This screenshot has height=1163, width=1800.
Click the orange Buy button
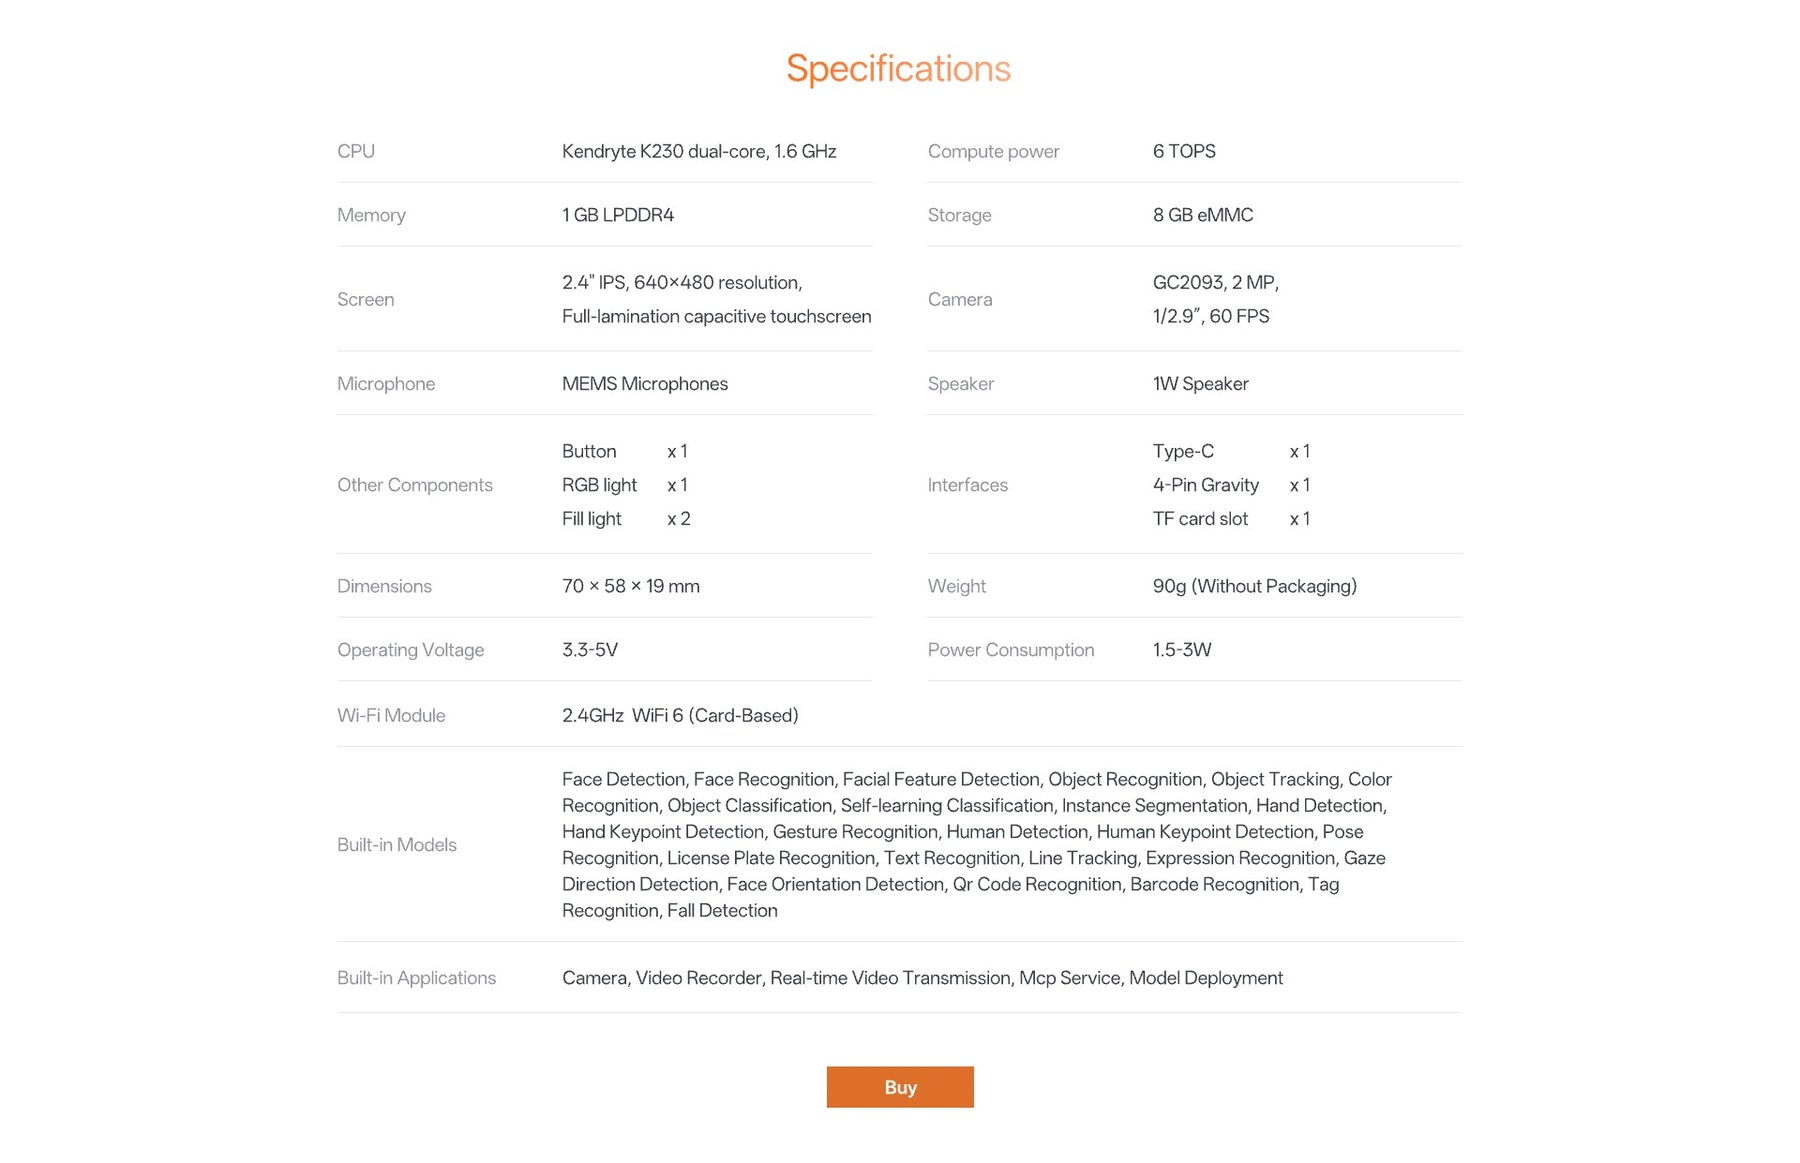pos(899,1087)
